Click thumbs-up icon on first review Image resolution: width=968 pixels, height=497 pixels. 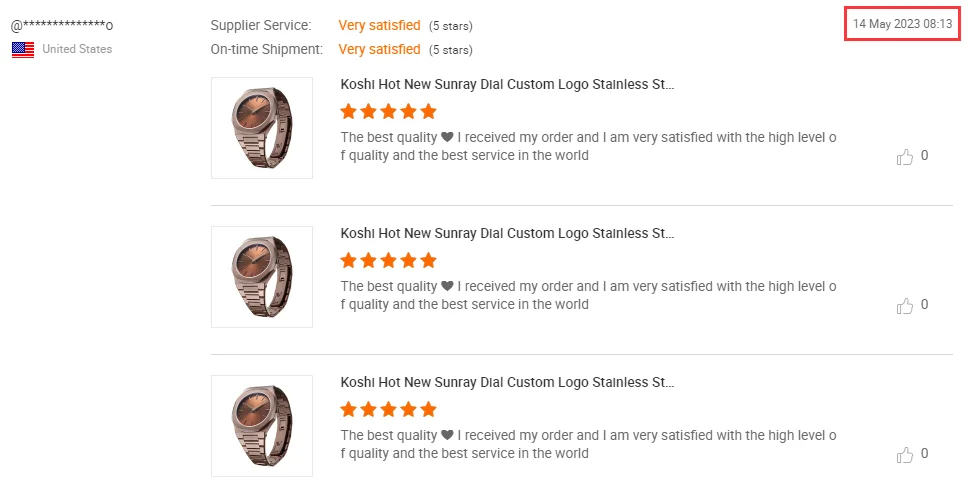pos(905,157)
